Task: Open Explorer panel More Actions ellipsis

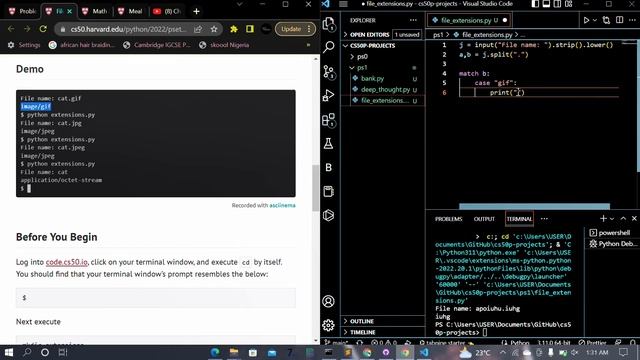Action: tap(413, 20)
